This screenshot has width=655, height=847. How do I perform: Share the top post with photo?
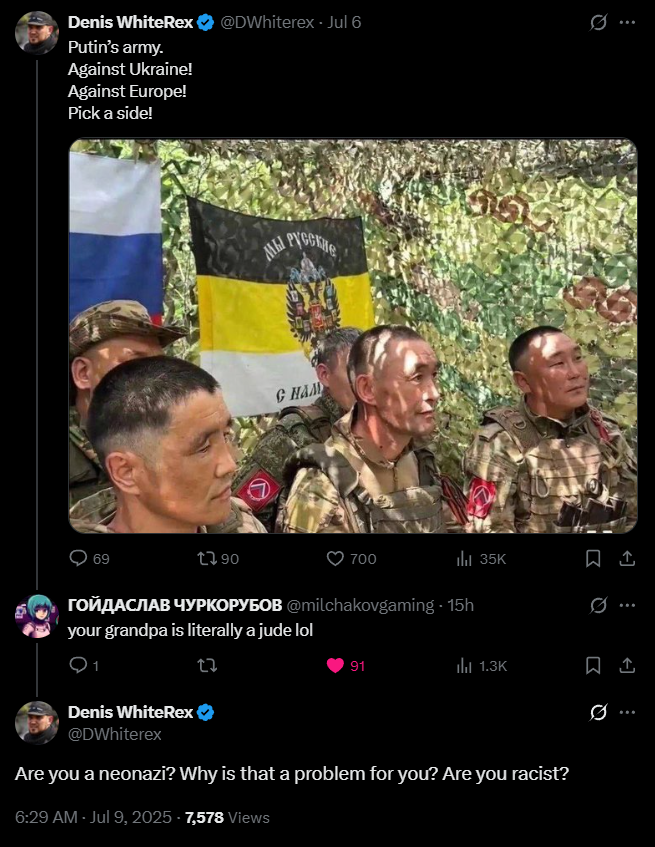click(x=627, y=558)
